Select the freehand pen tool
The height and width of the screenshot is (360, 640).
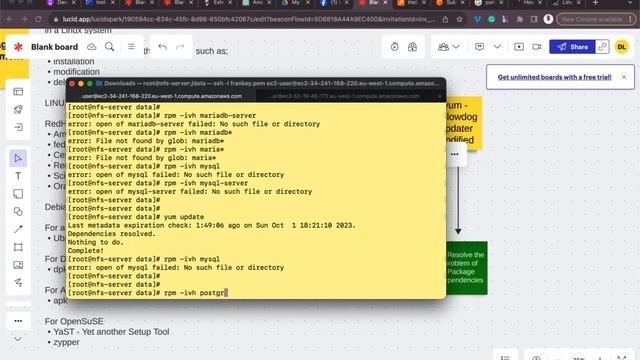18,282
